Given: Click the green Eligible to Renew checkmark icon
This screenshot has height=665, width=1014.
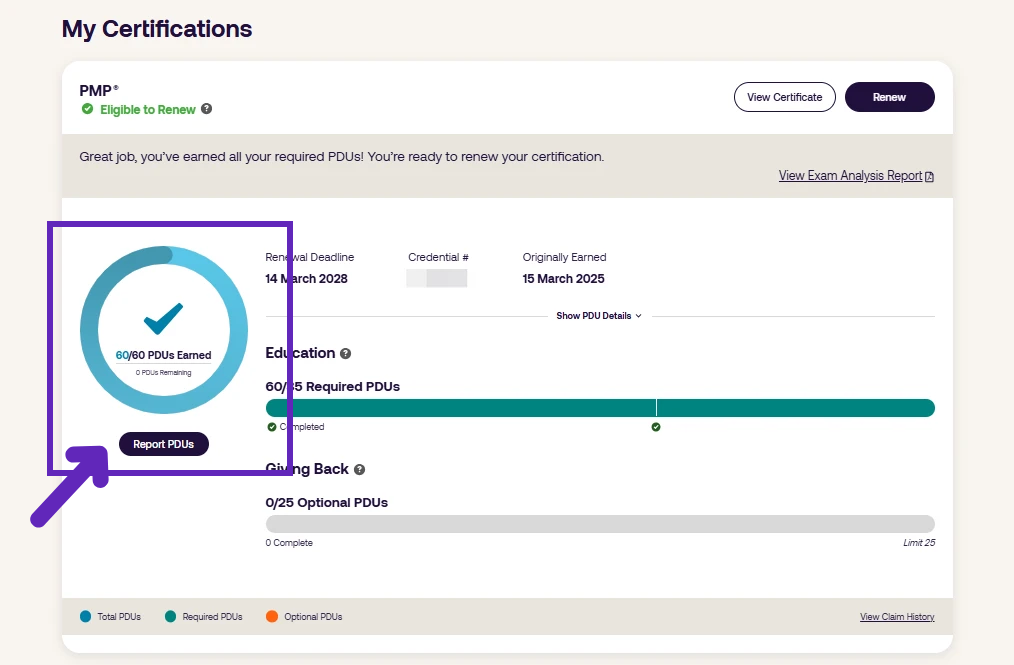Looking at the screenshot, I should pyautogui.click(x=87, y=109).
